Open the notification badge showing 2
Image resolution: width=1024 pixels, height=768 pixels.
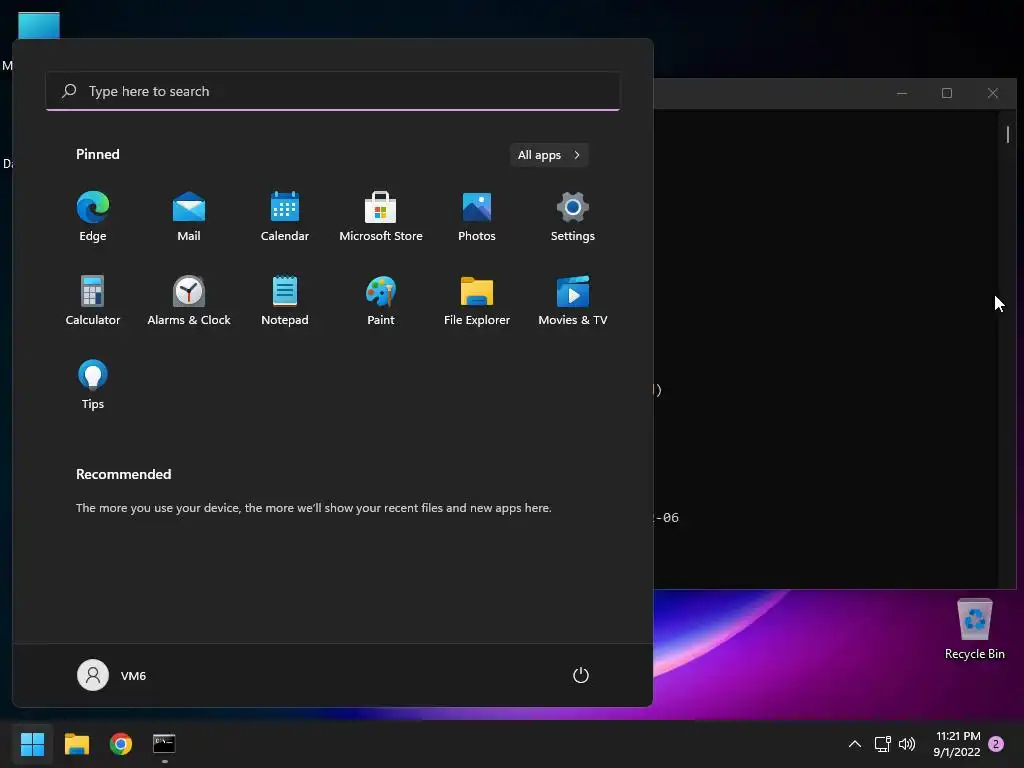pos(996,744)
